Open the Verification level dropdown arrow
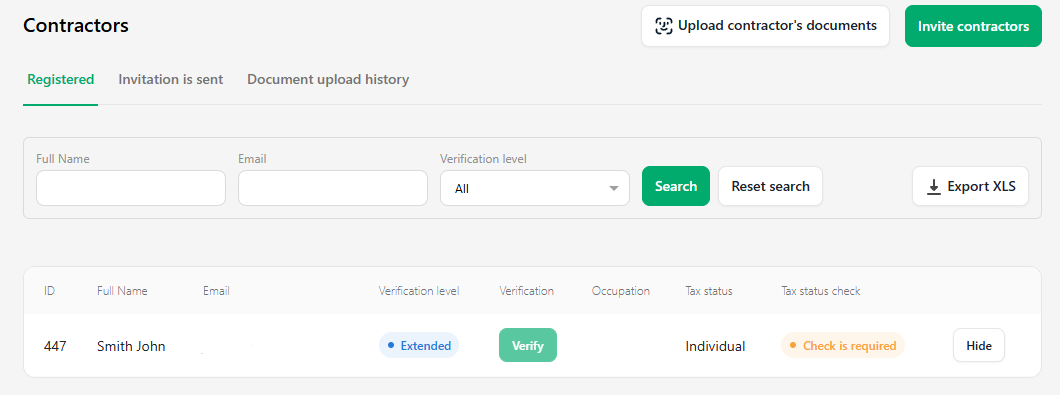 [x=614, y=189]
